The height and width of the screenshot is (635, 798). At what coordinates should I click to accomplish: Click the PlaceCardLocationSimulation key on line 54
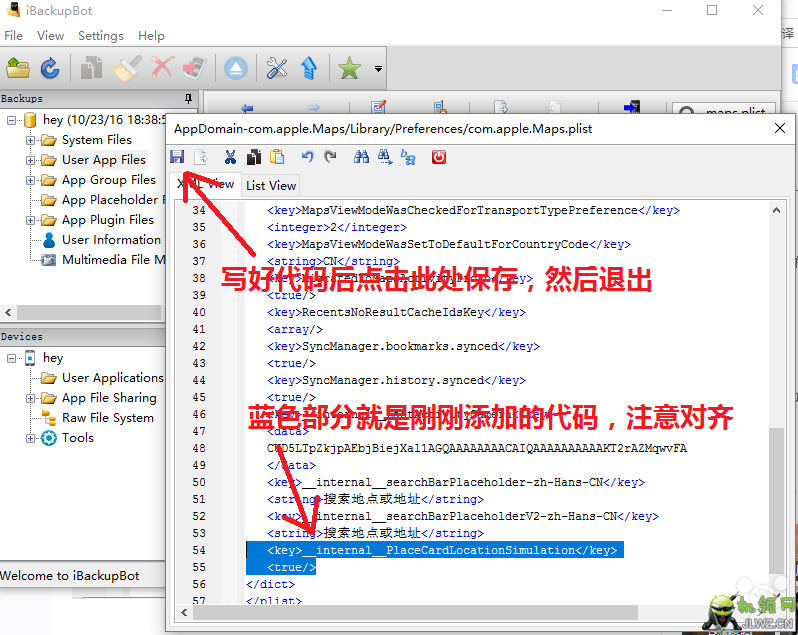[x=442, y=550]
